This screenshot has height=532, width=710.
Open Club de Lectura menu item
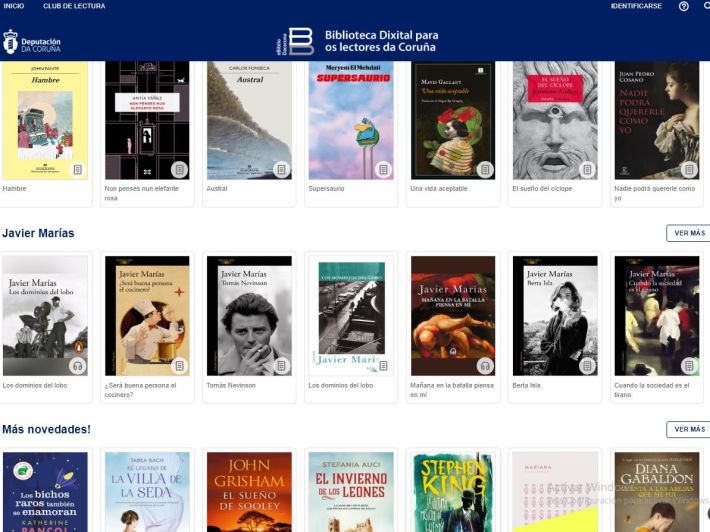[74, 6]
